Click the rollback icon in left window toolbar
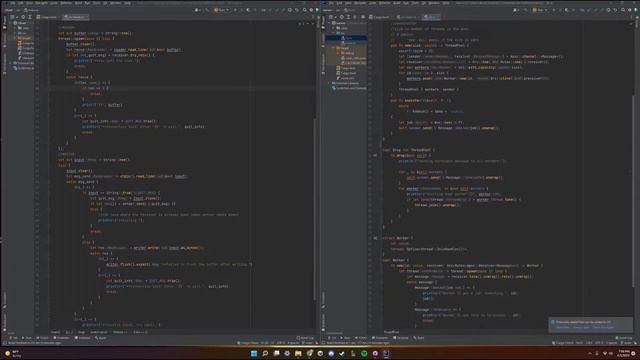 (297, 10)
